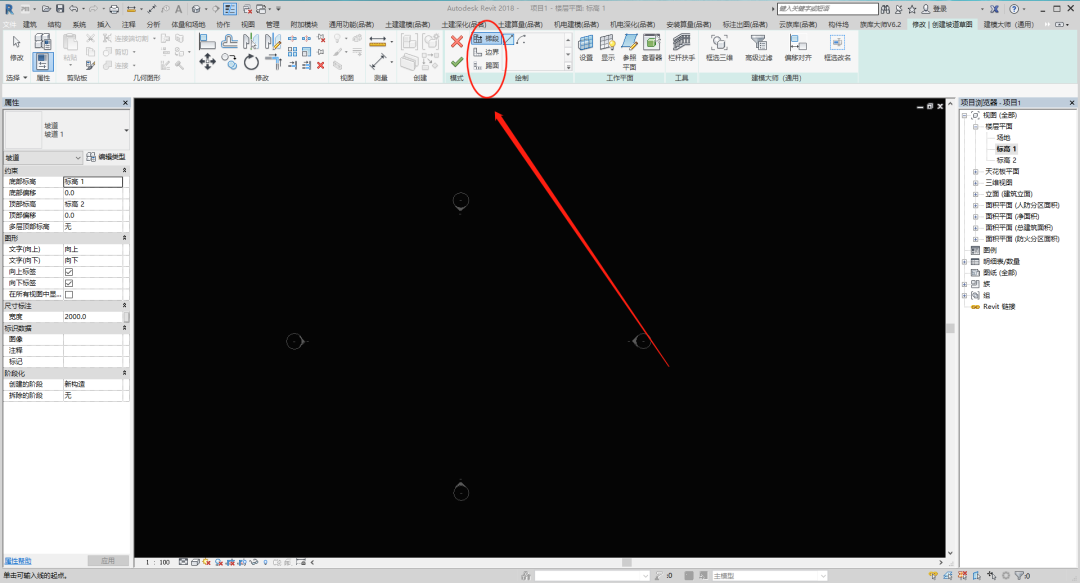Expand the 天花板平面 tree node

tap(975, 172)
